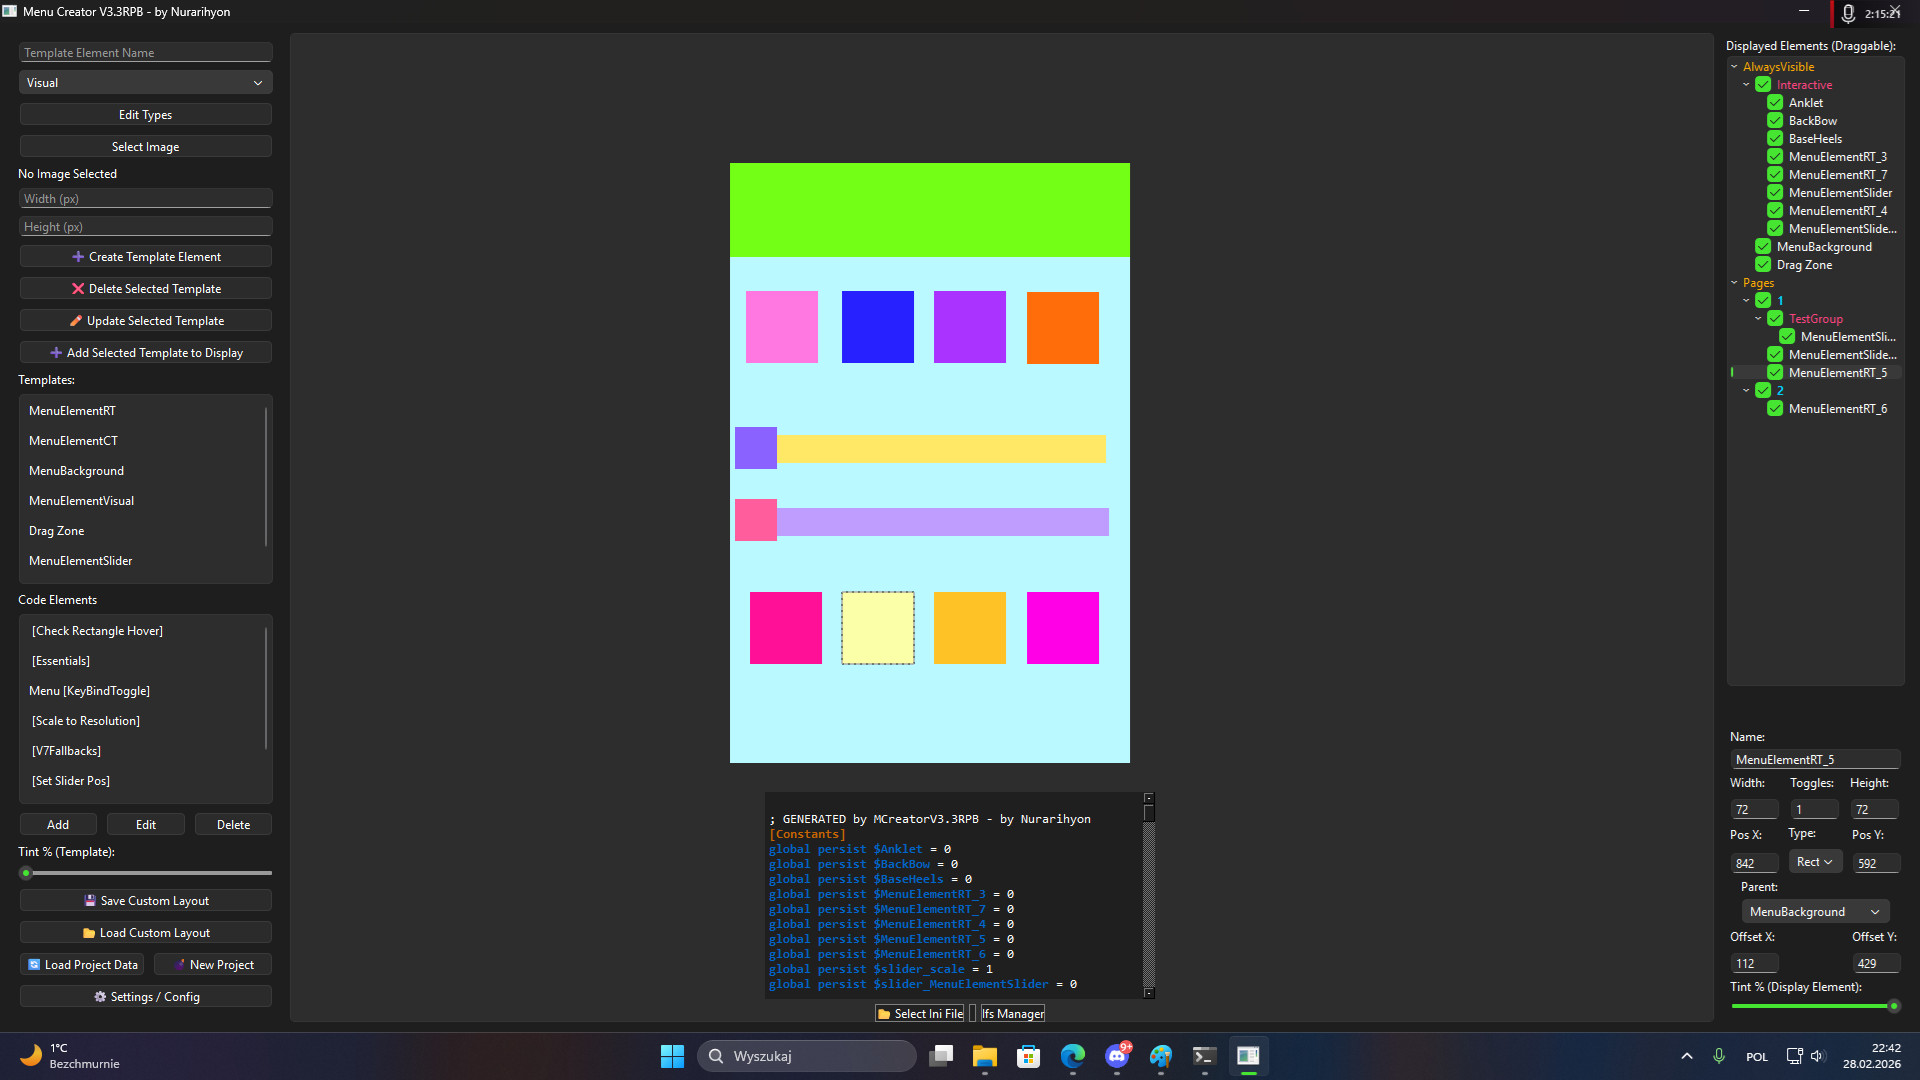Image resolution: width=1920 pixels, height=1080 pixels.
Task: Open the Windows Start menu
Action: click(x=672, y=1056)
